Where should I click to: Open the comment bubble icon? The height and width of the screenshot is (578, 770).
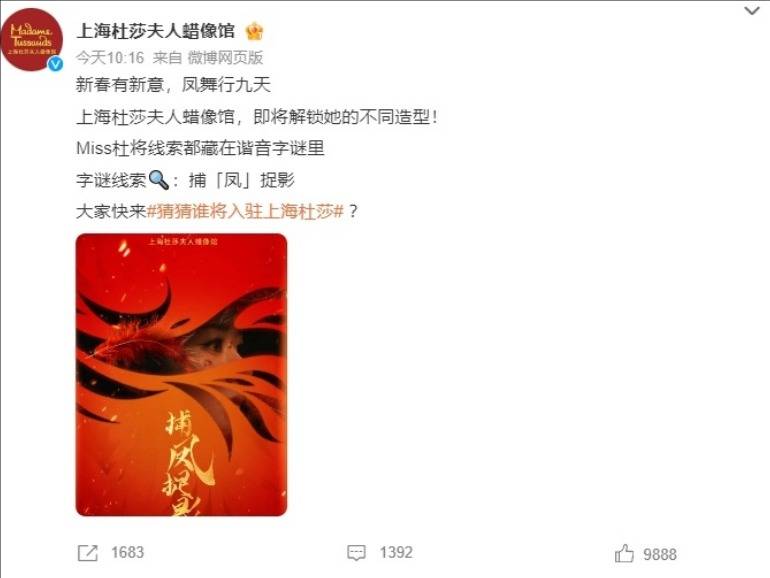coord(356,553)
